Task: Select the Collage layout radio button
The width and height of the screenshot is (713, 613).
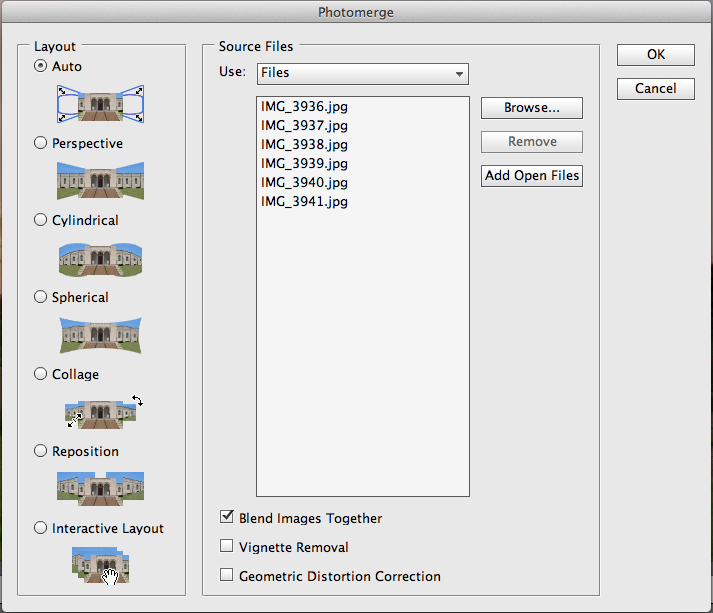Action: pyautogui.click(x=40, y=374)
